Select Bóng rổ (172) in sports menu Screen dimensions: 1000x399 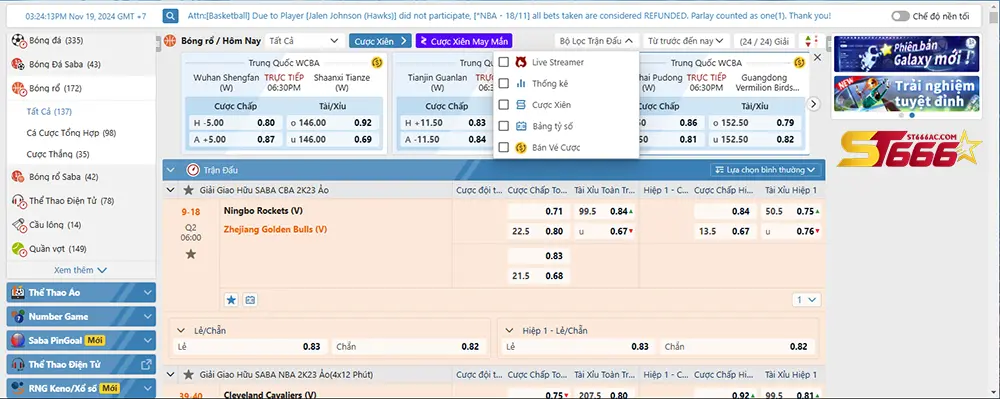click(x=81, y=88)
